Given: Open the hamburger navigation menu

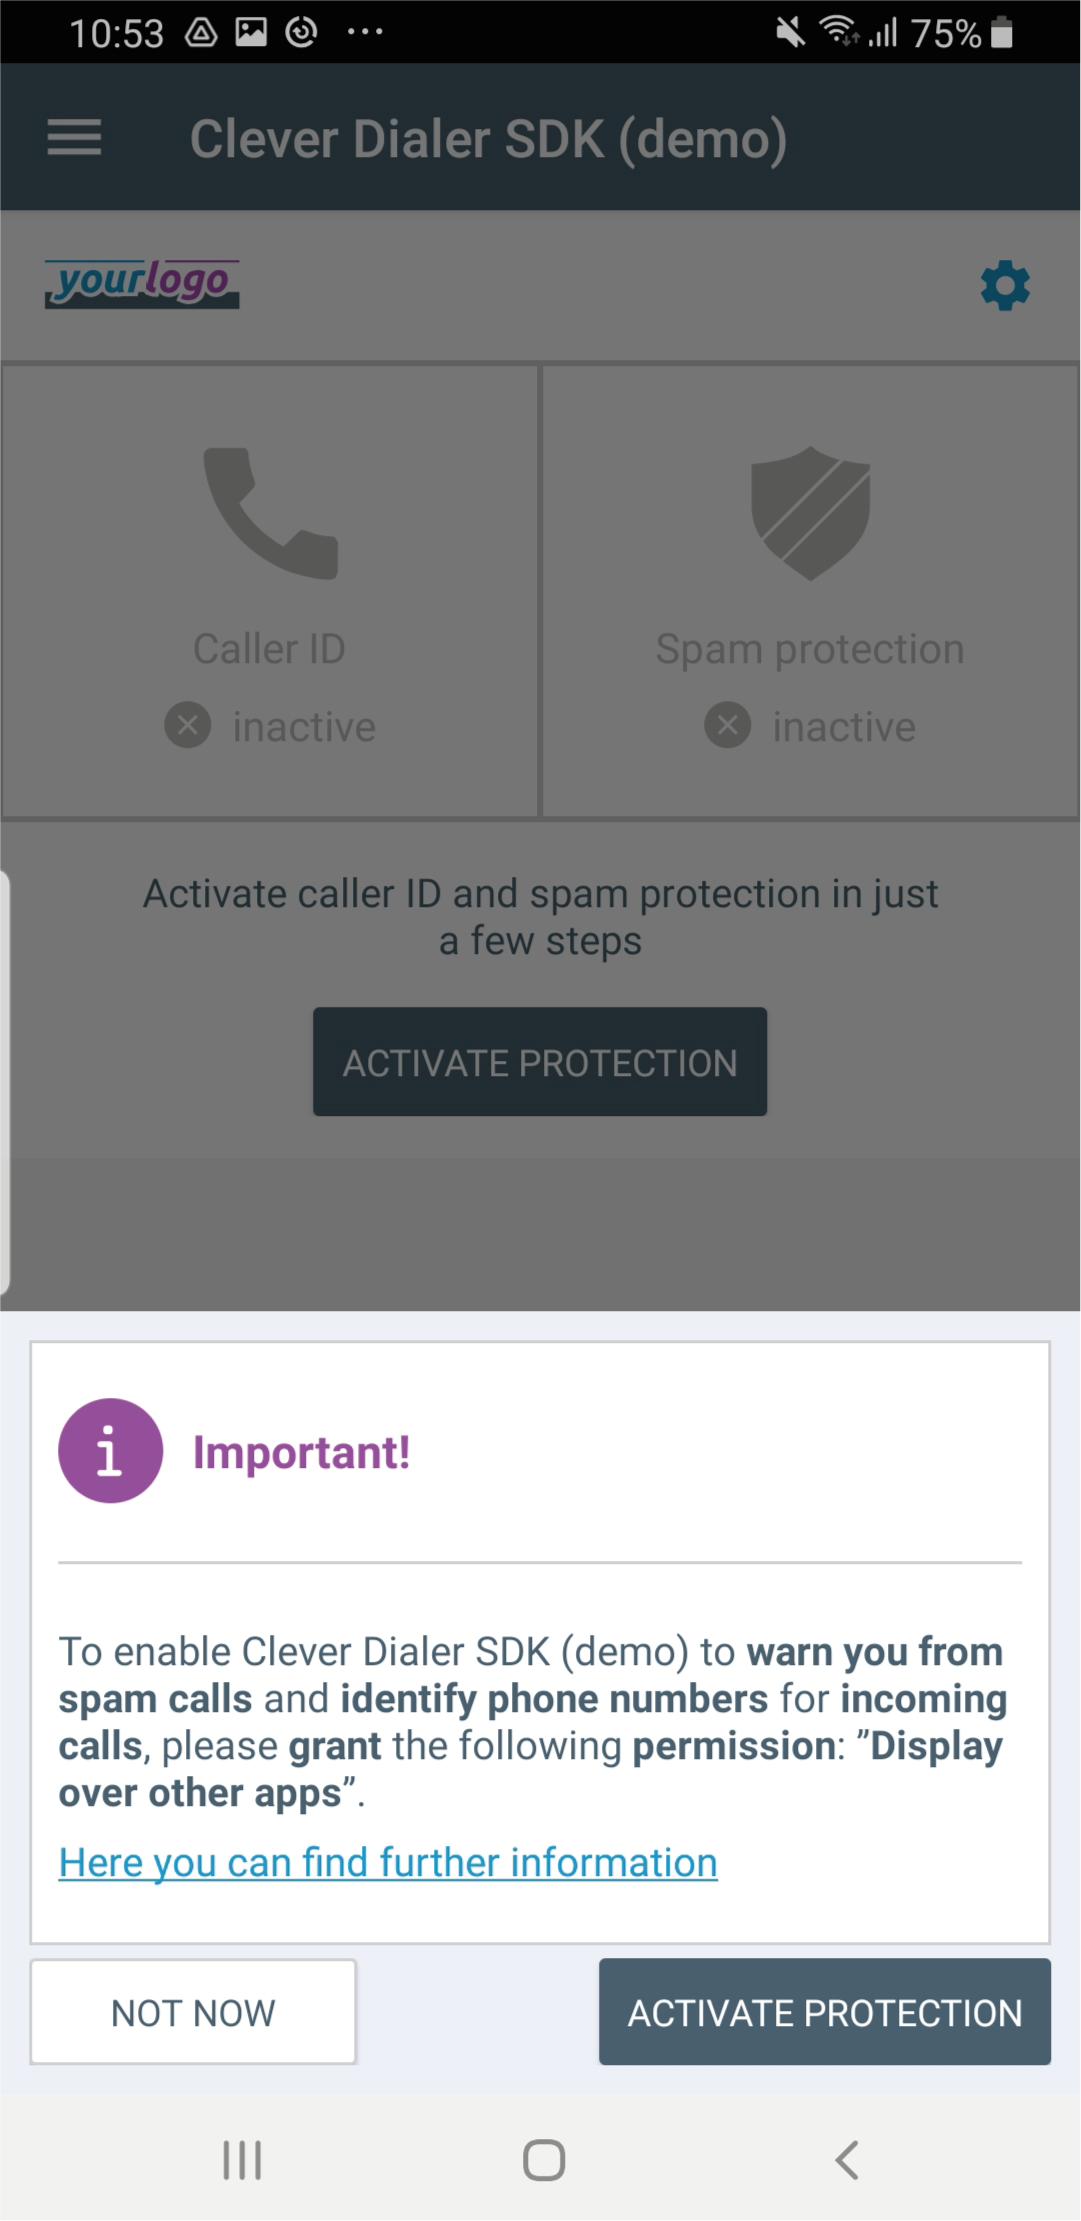Looking at the screenshot, I should [x=73, y=137].
